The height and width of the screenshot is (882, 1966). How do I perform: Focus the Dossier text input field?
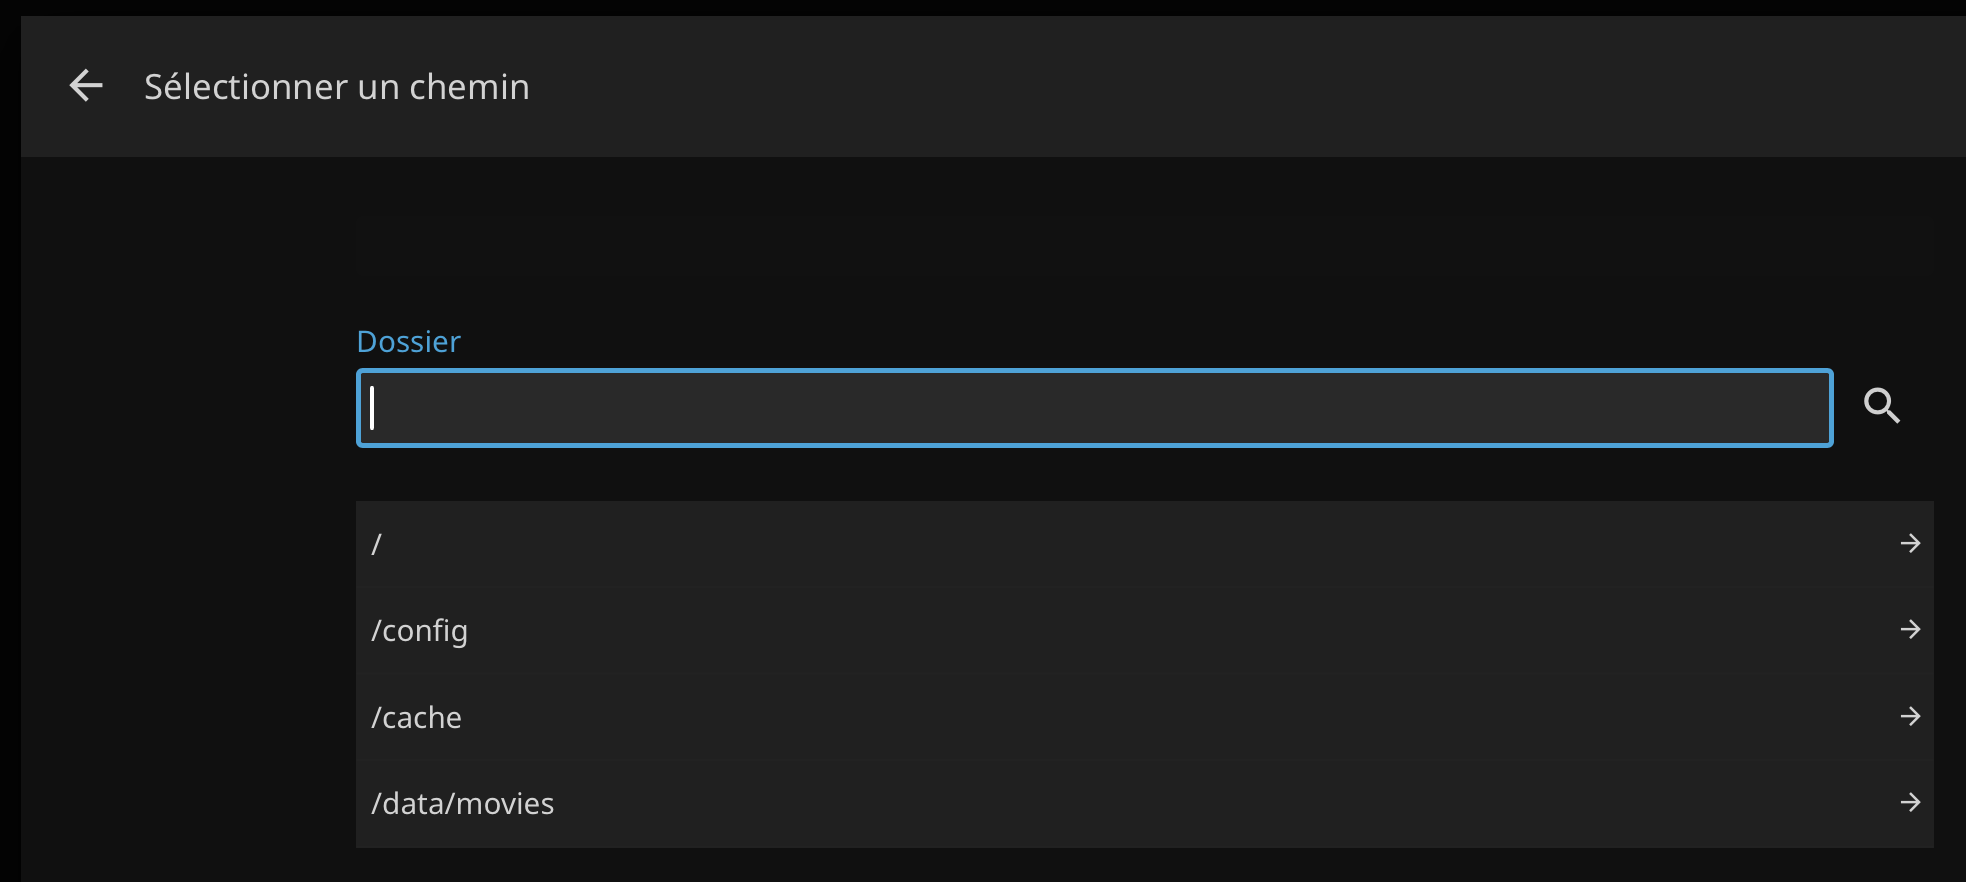tap(1094, 408)
